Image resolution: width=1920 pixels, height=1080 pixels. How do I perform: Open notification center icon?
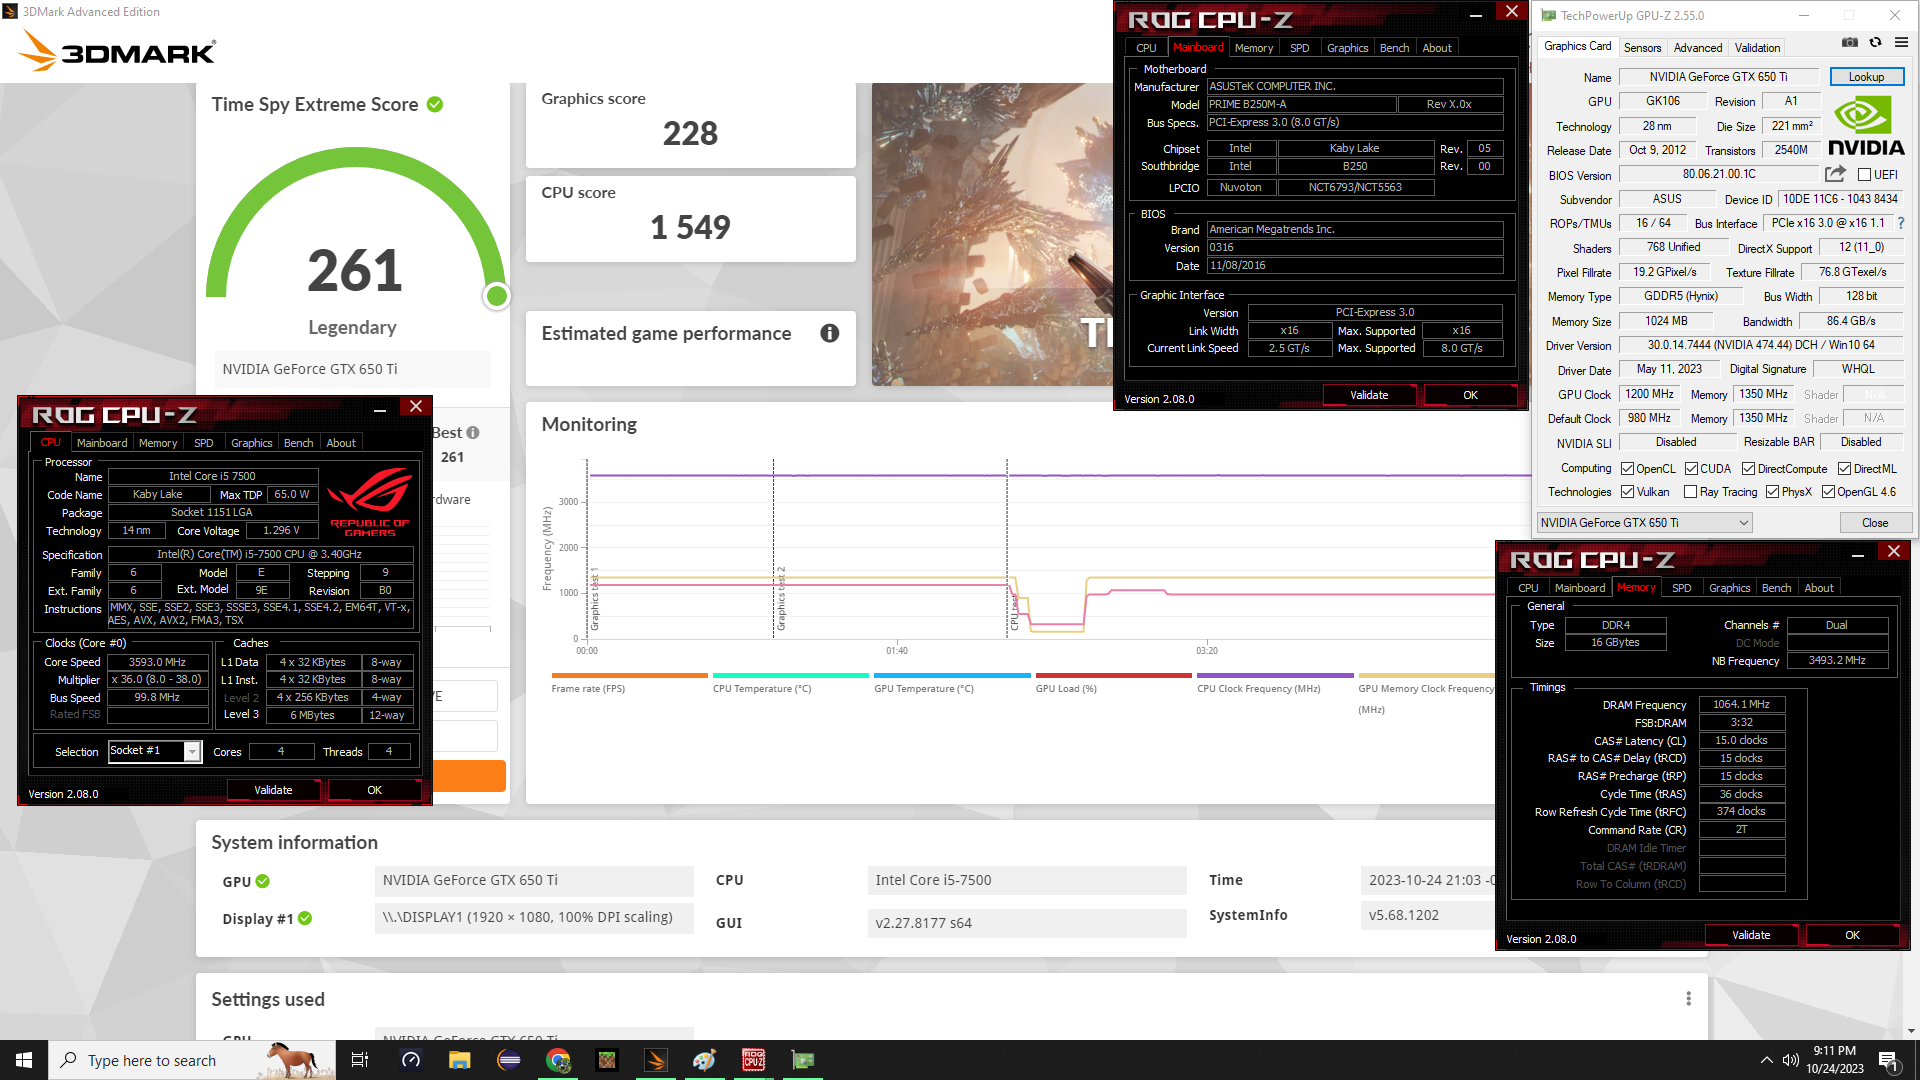1889,1061
